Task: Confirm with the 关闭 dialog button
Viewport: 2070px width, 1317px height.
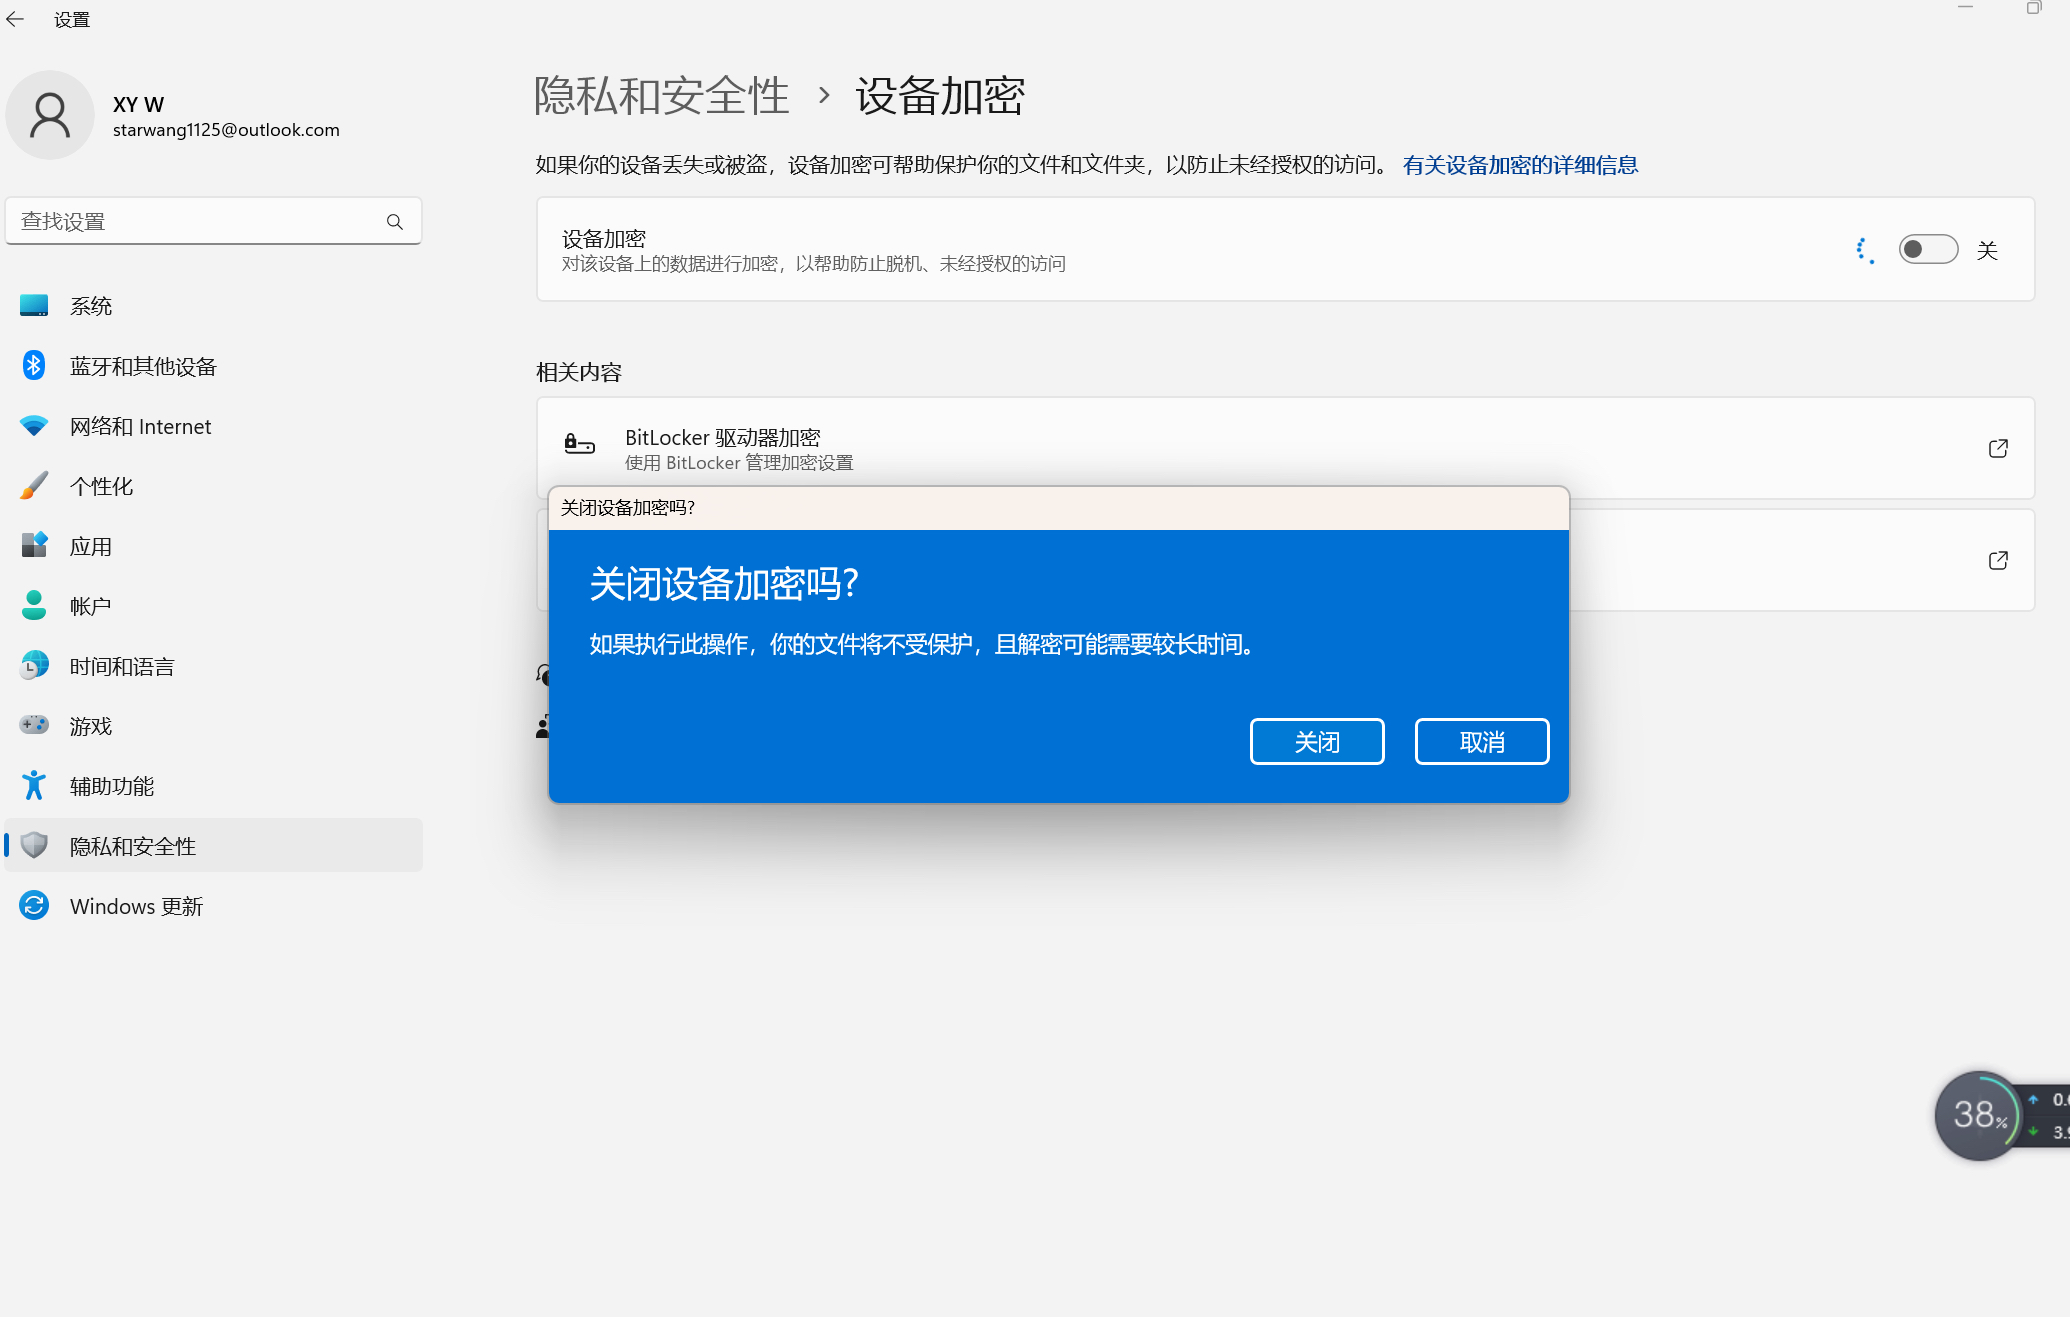Action: (x=1316, y=742)
